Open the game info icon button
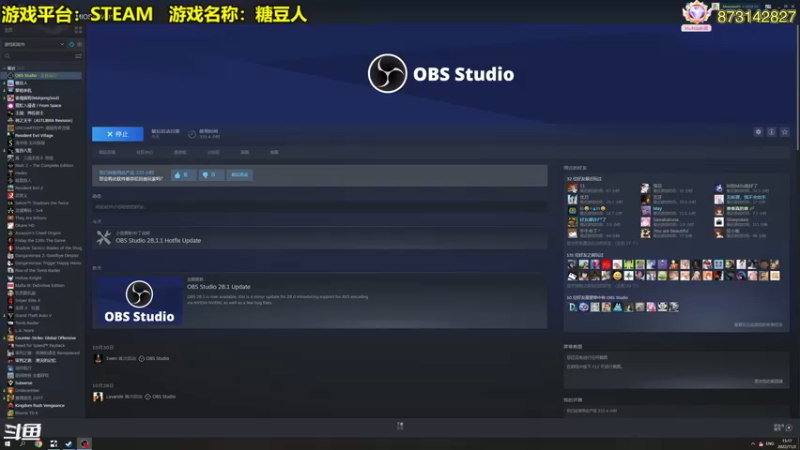The height and width of the screenshot is (450, 800). (771, 132)
